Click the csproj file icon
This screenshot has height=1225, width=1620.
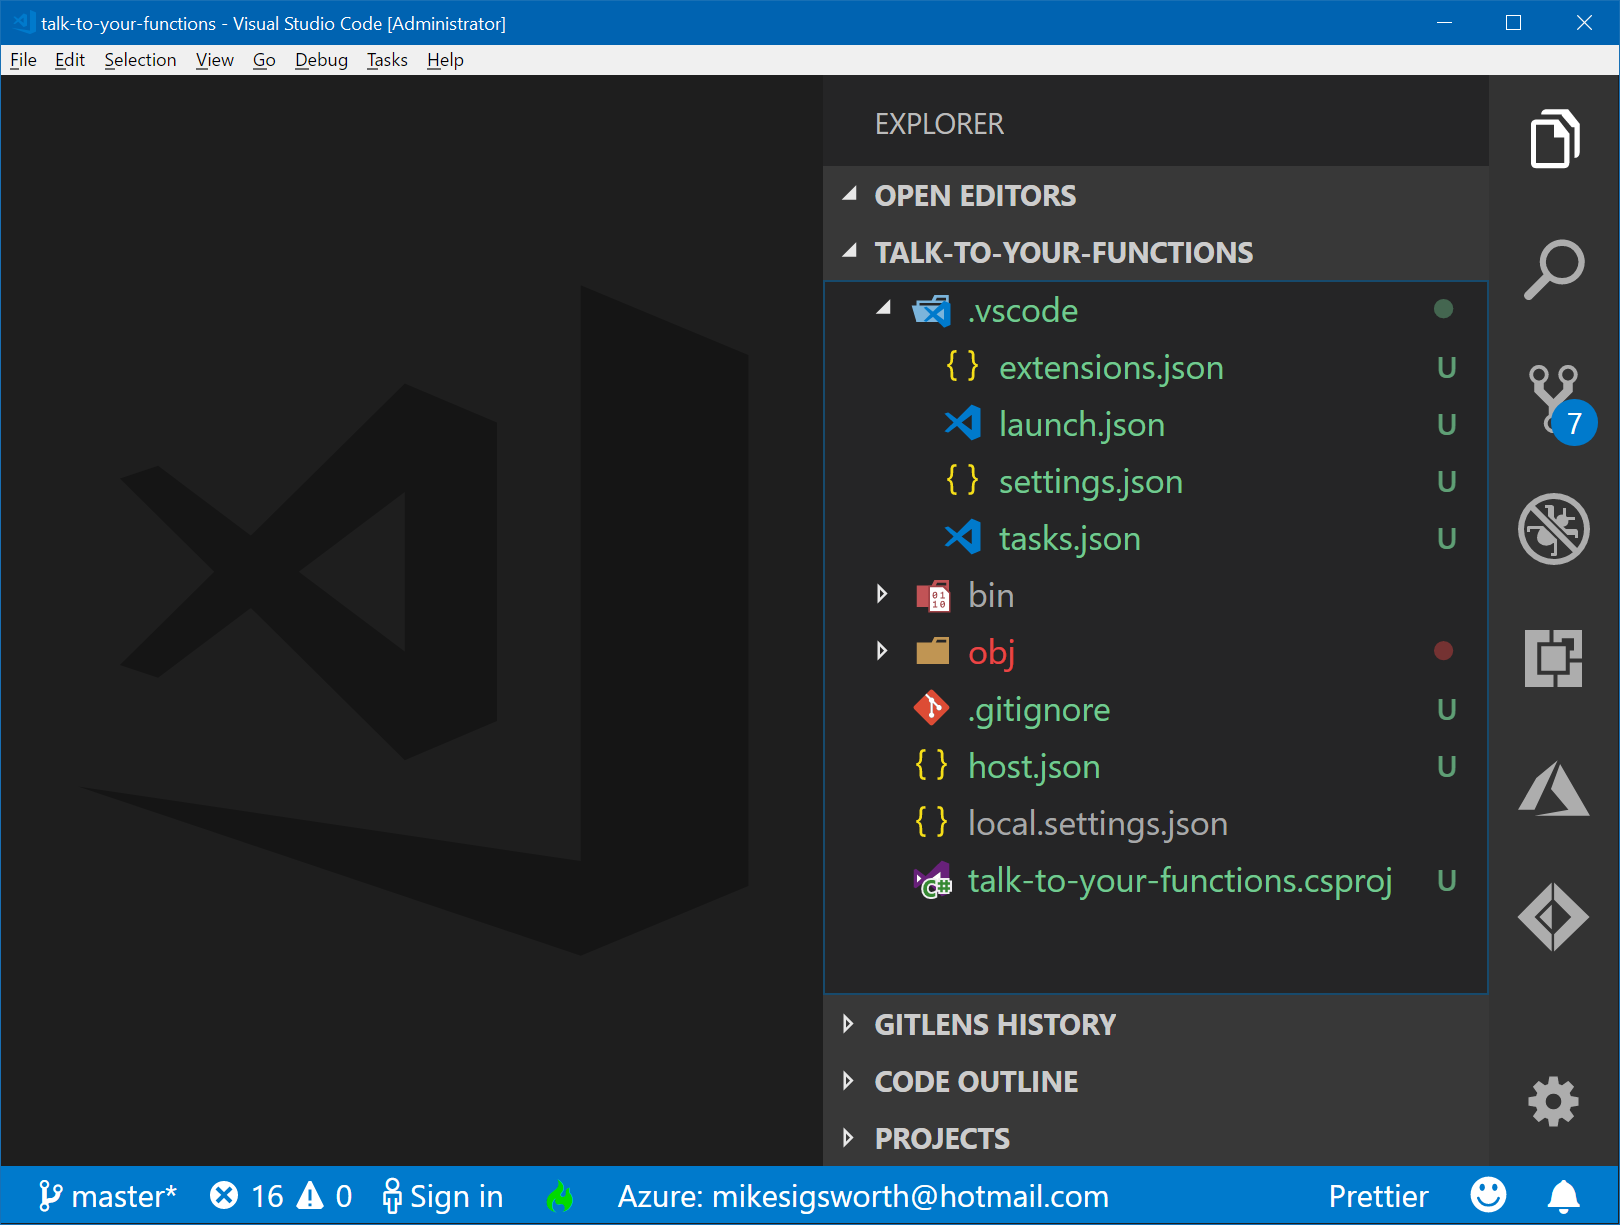[x=932, y=881]
